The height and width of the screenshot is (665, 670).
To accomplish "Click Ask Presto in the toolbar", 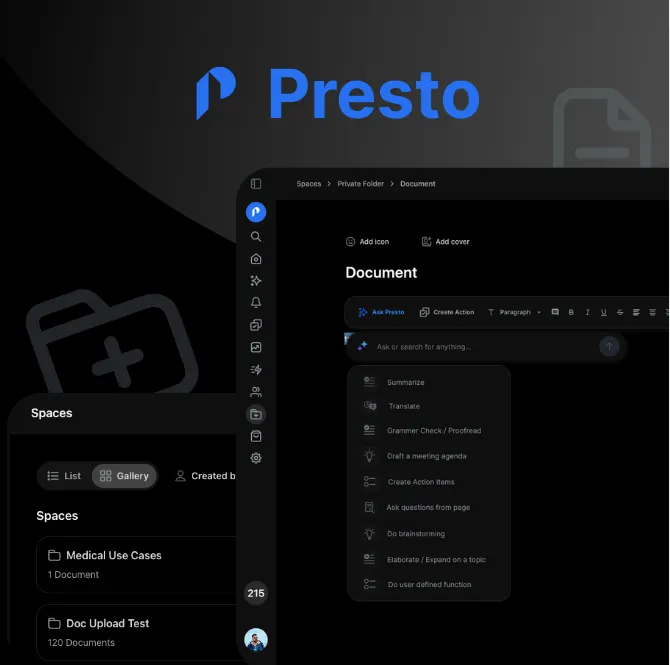I will point(381,312).
